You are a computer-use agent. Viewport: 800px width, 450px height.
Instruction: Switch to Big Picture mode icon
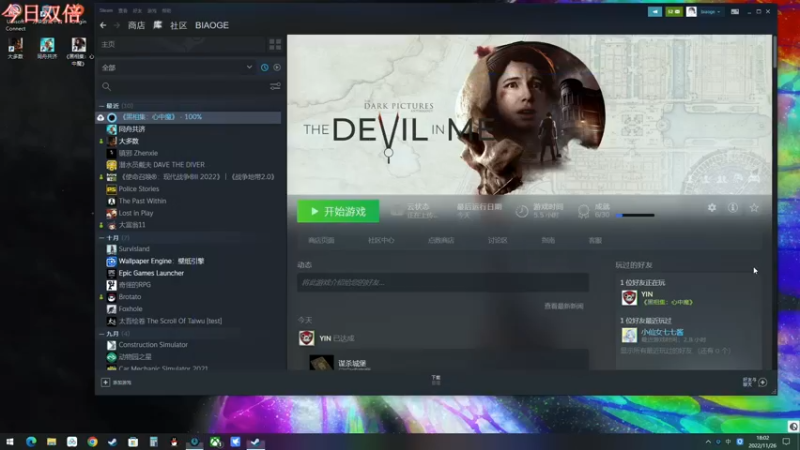[735, 11]
